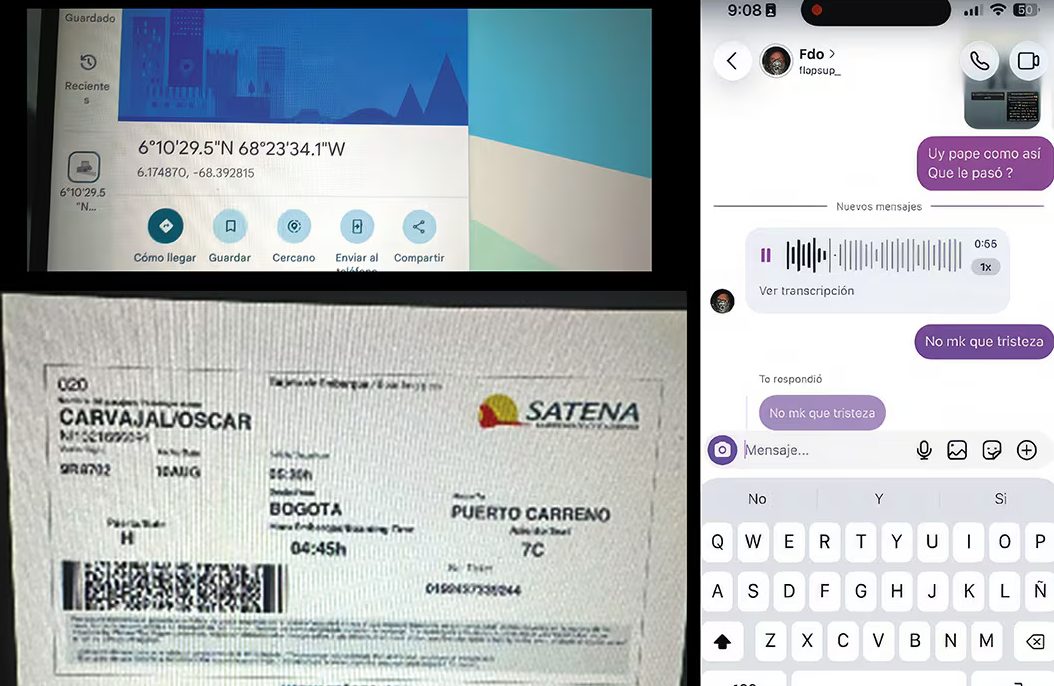Open the photo gallery picker icon

957,450
